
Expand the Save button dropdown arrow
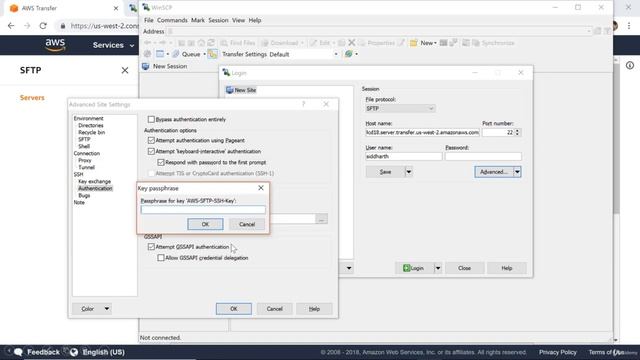408,172
